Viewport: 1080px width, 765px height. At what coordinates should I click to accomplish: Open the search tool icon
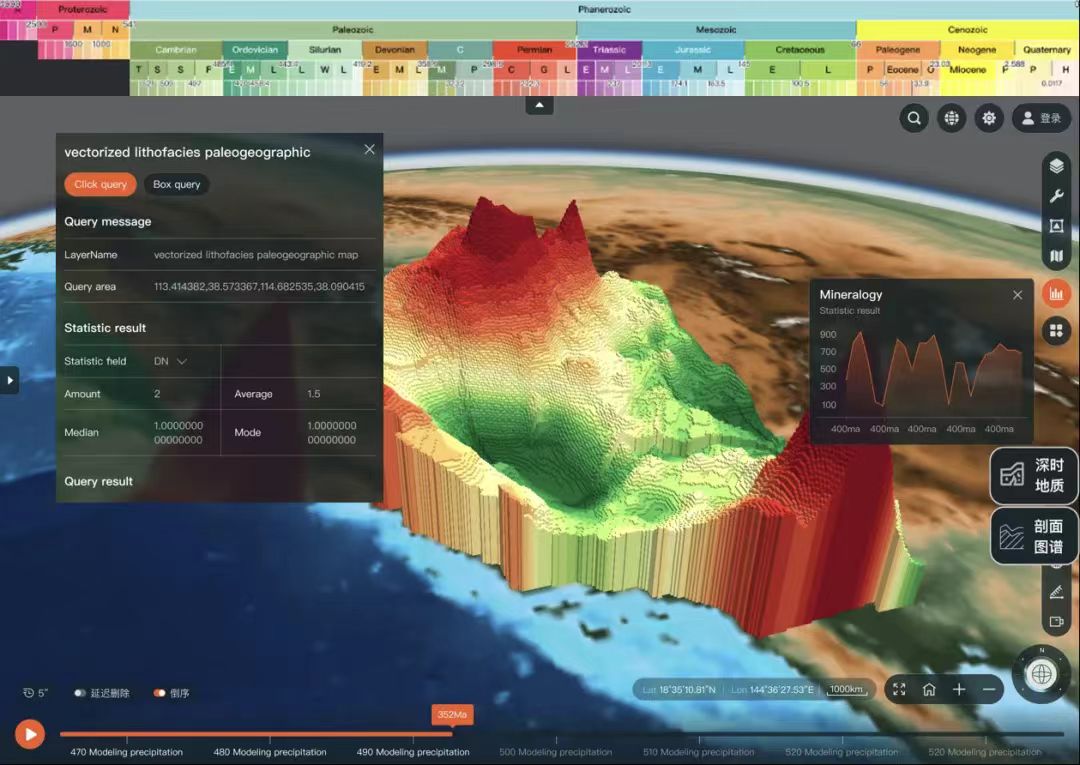click(914, 118)
